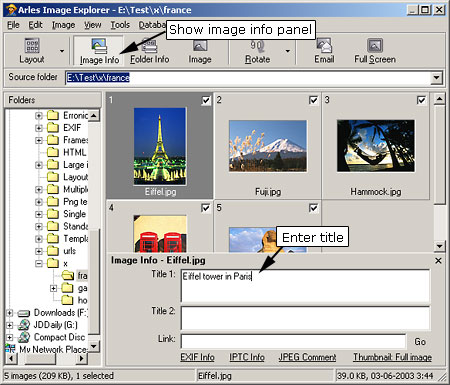This screenshot has height=385, width=450.
Task: Select the HTML folder
Action: tap(74, 152)
